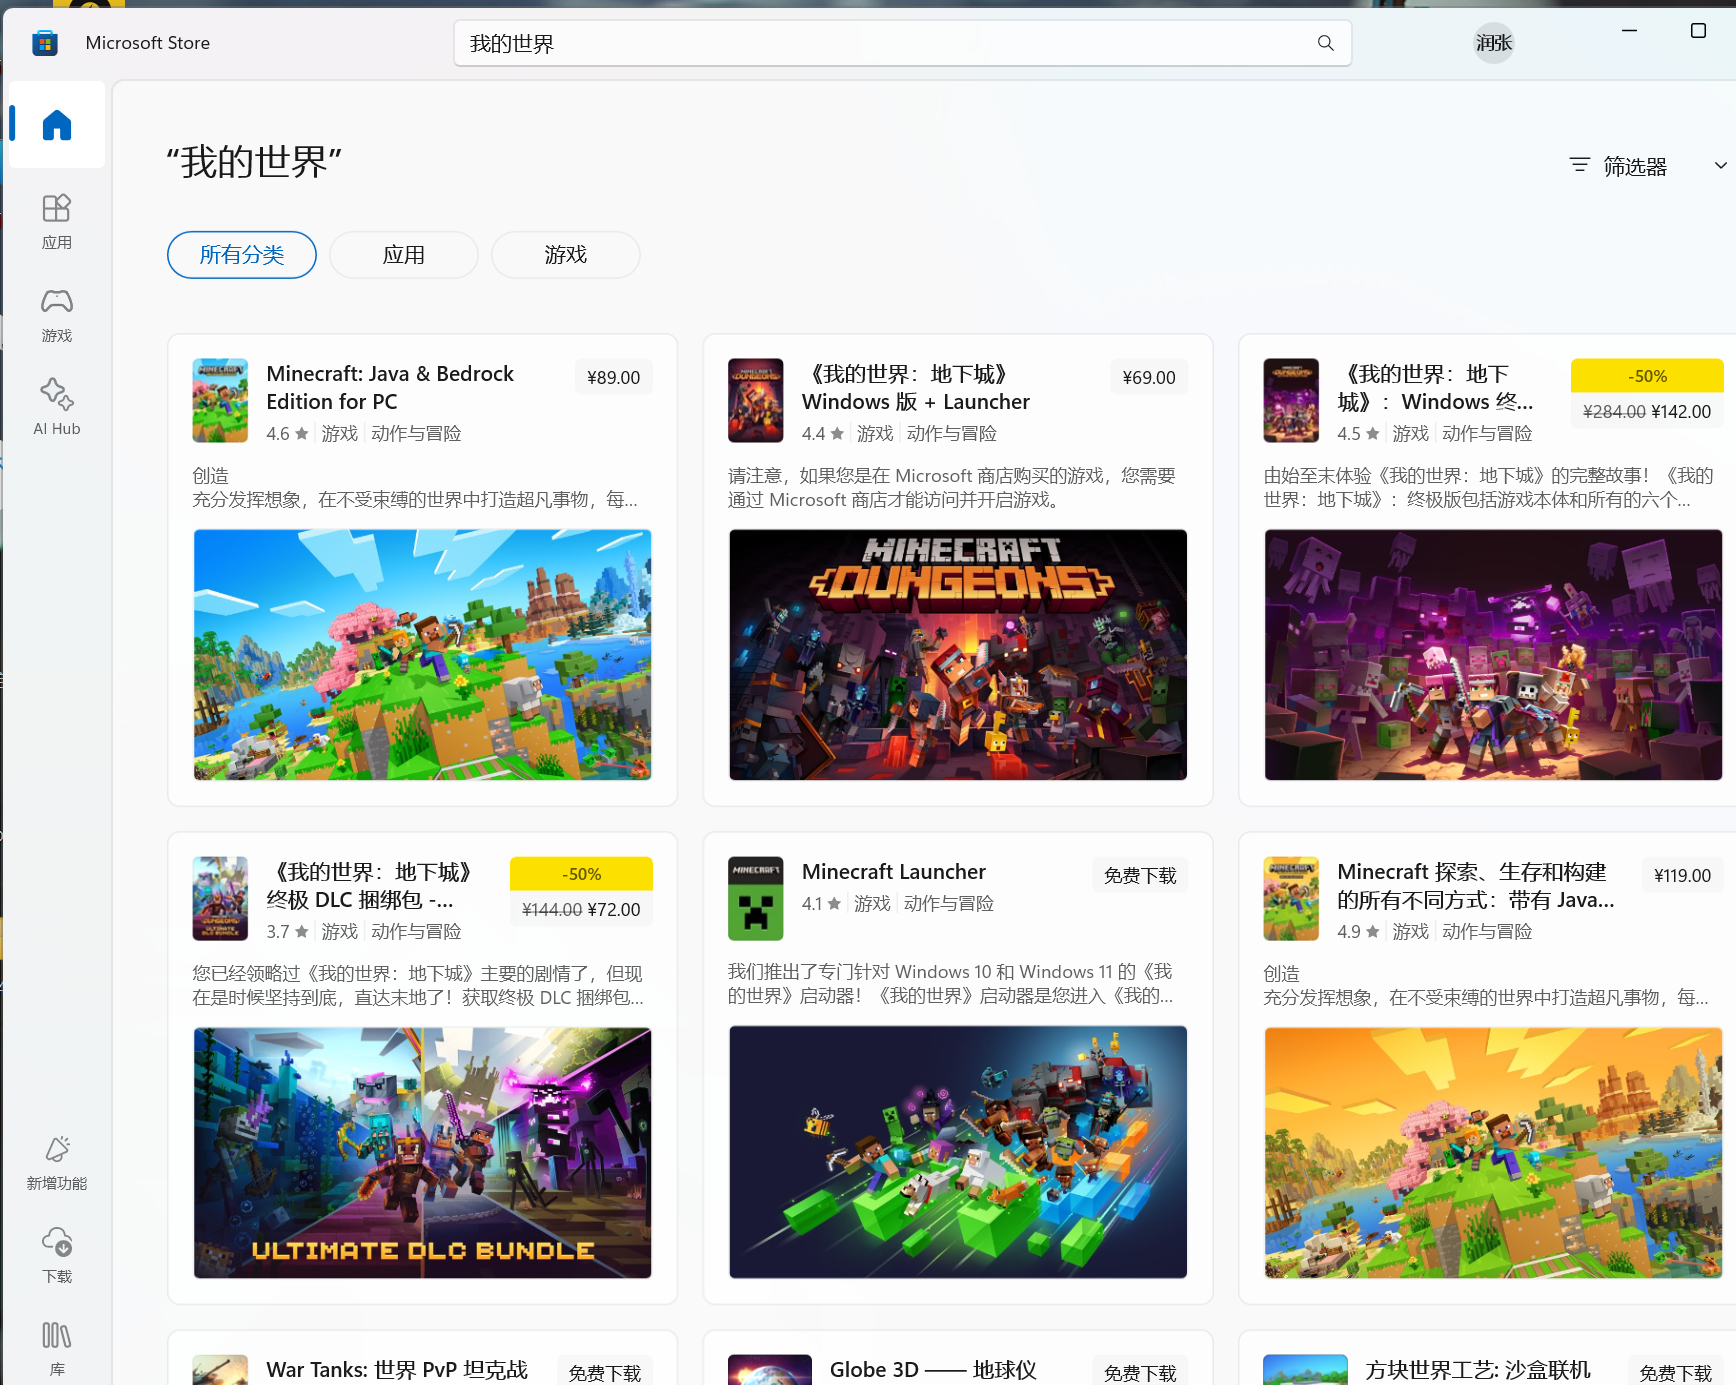
Task: Click Globe 3D app icon
Action: [770, 1370]
